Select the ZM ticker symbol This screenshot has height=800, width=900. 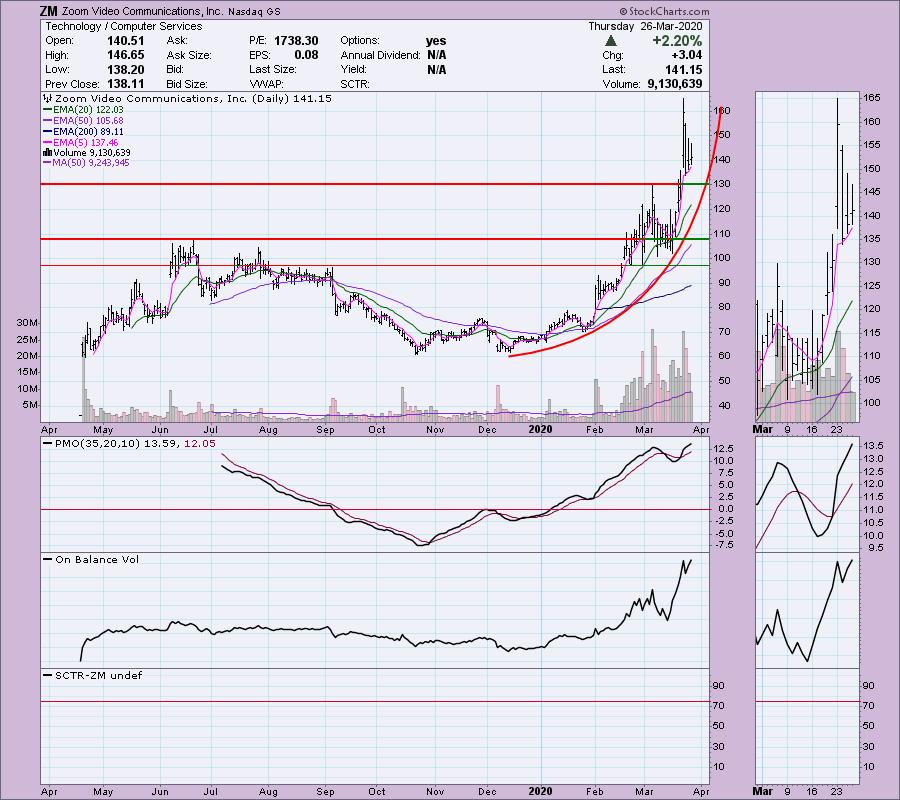click(x=49, y=11)
